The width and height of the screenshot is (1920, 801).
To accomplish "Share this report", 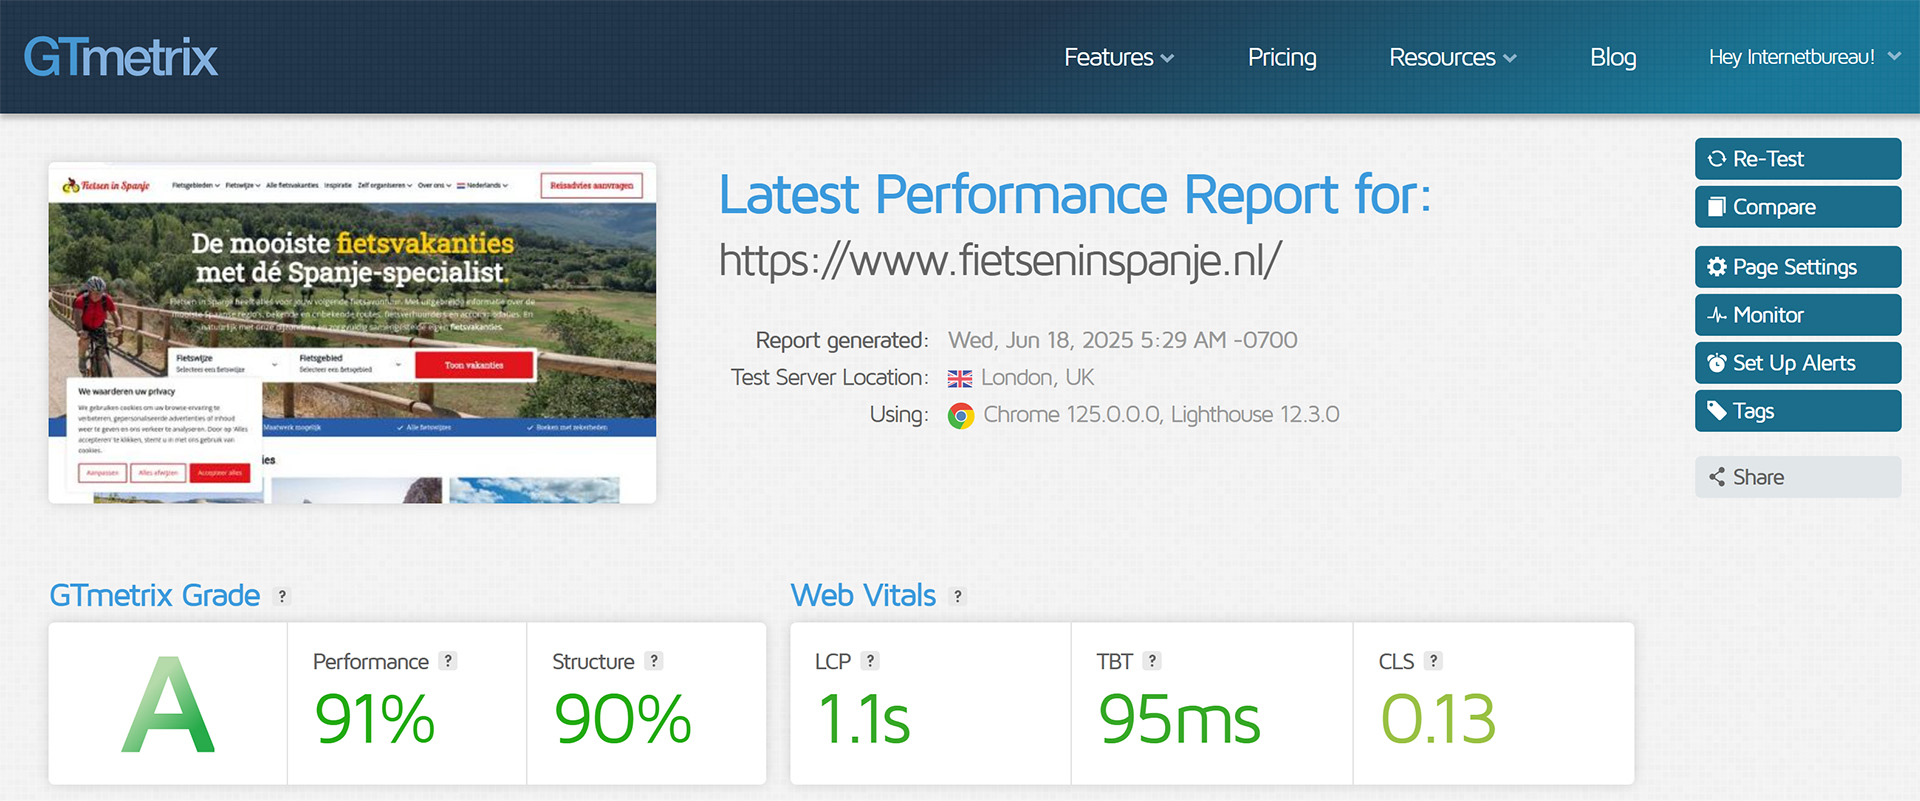I will [1798, 477].
